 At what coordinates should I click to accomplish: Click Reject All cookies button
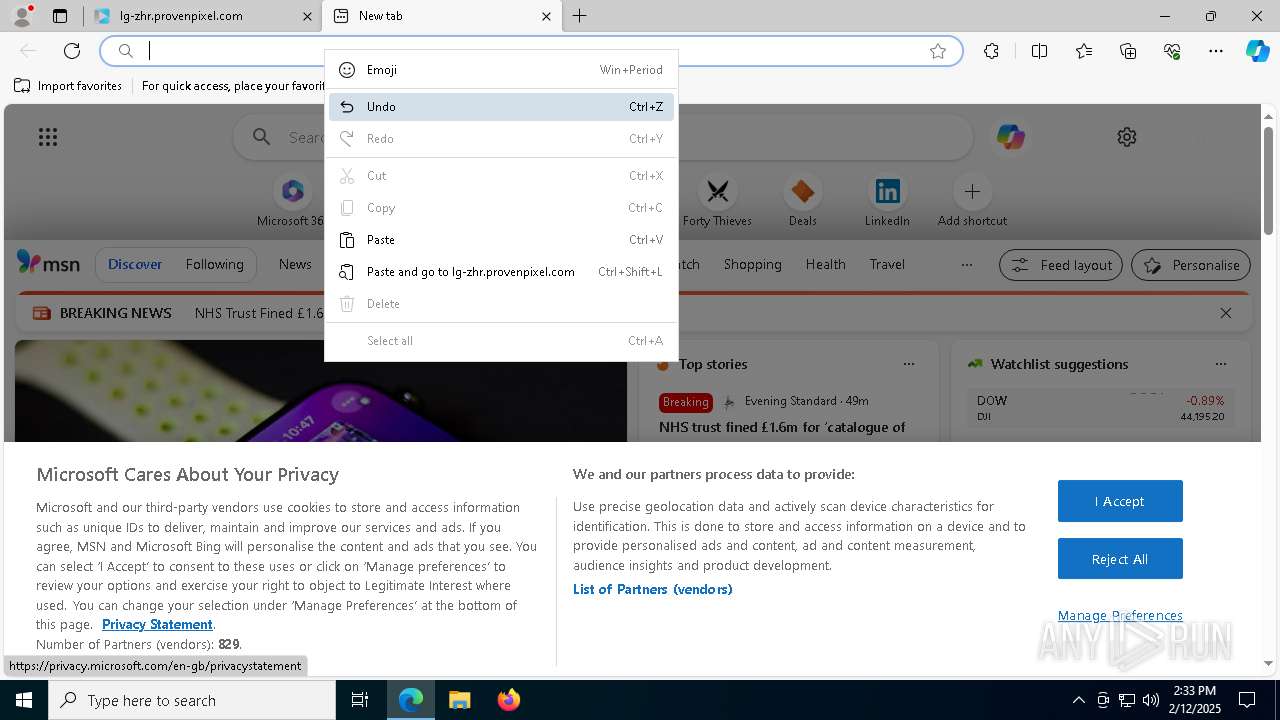(1120, 559)
